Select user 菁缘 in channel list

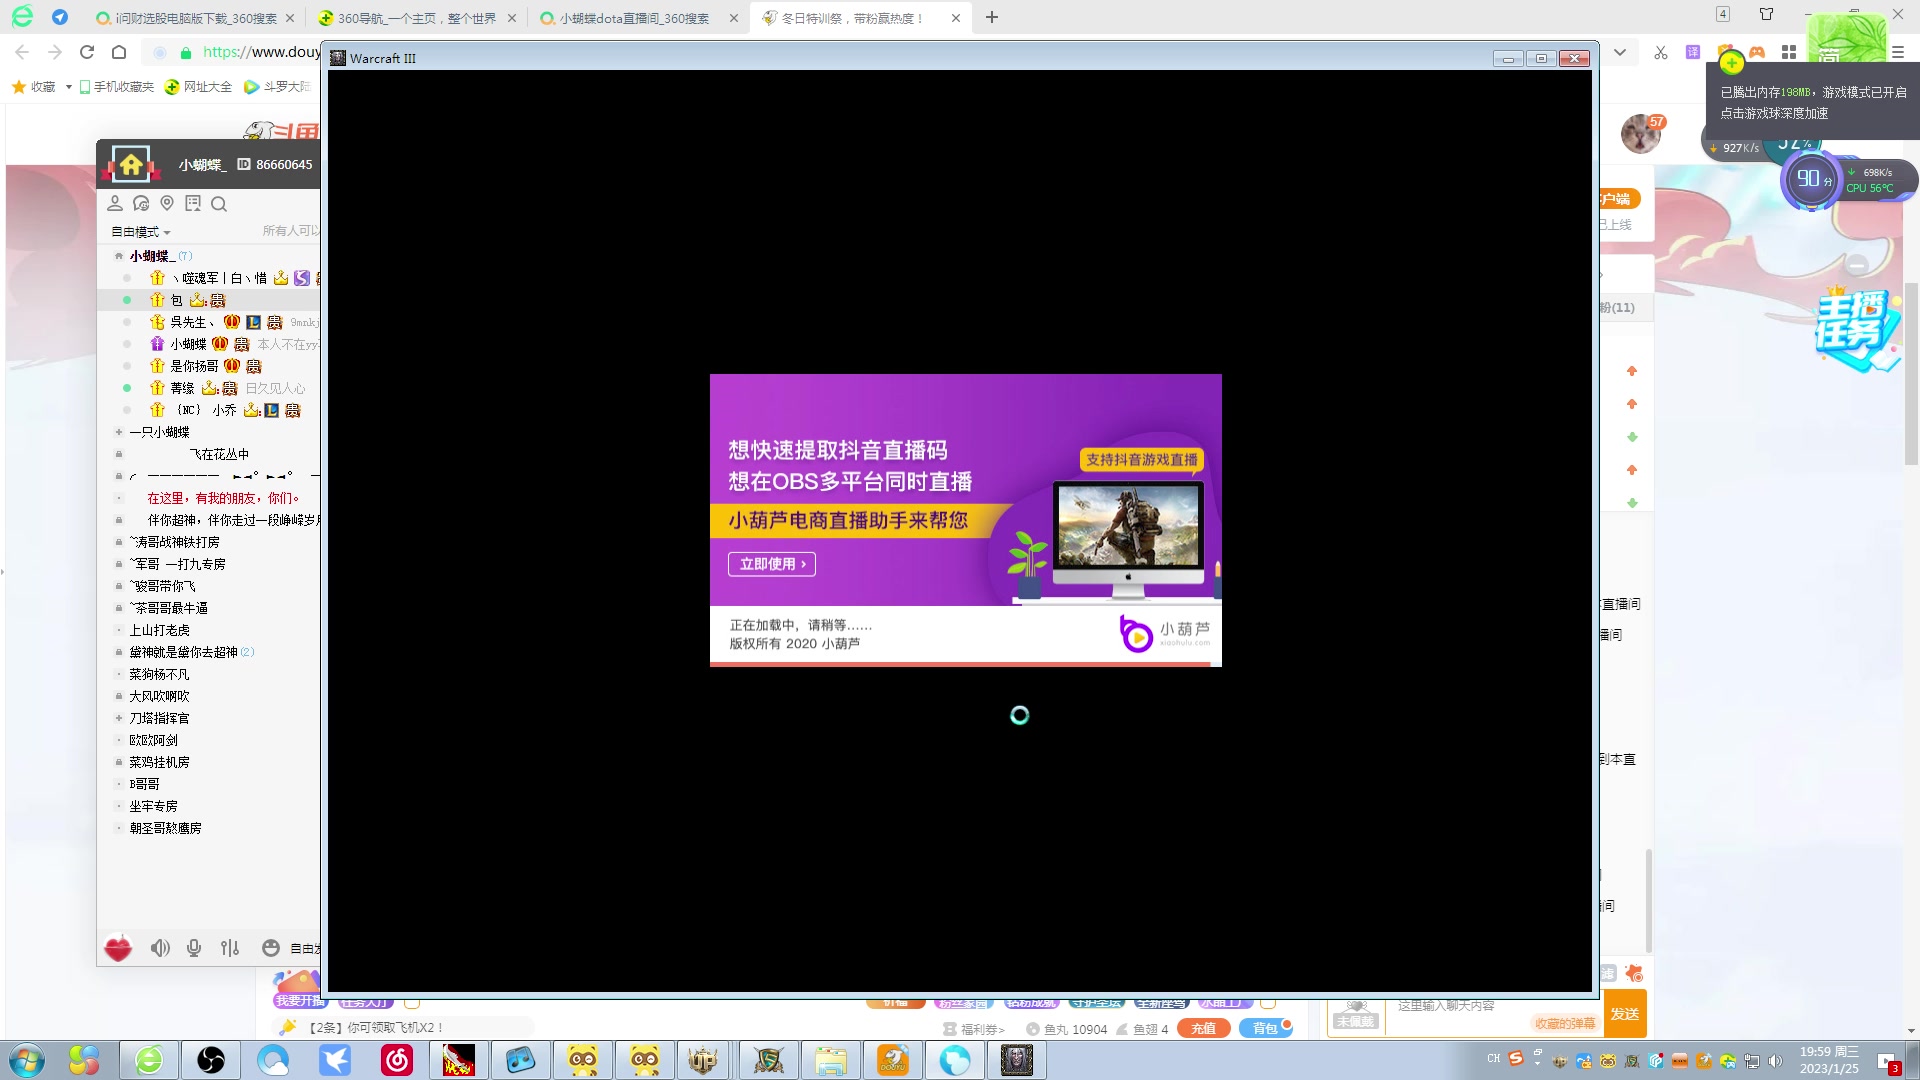pos(182,388)
